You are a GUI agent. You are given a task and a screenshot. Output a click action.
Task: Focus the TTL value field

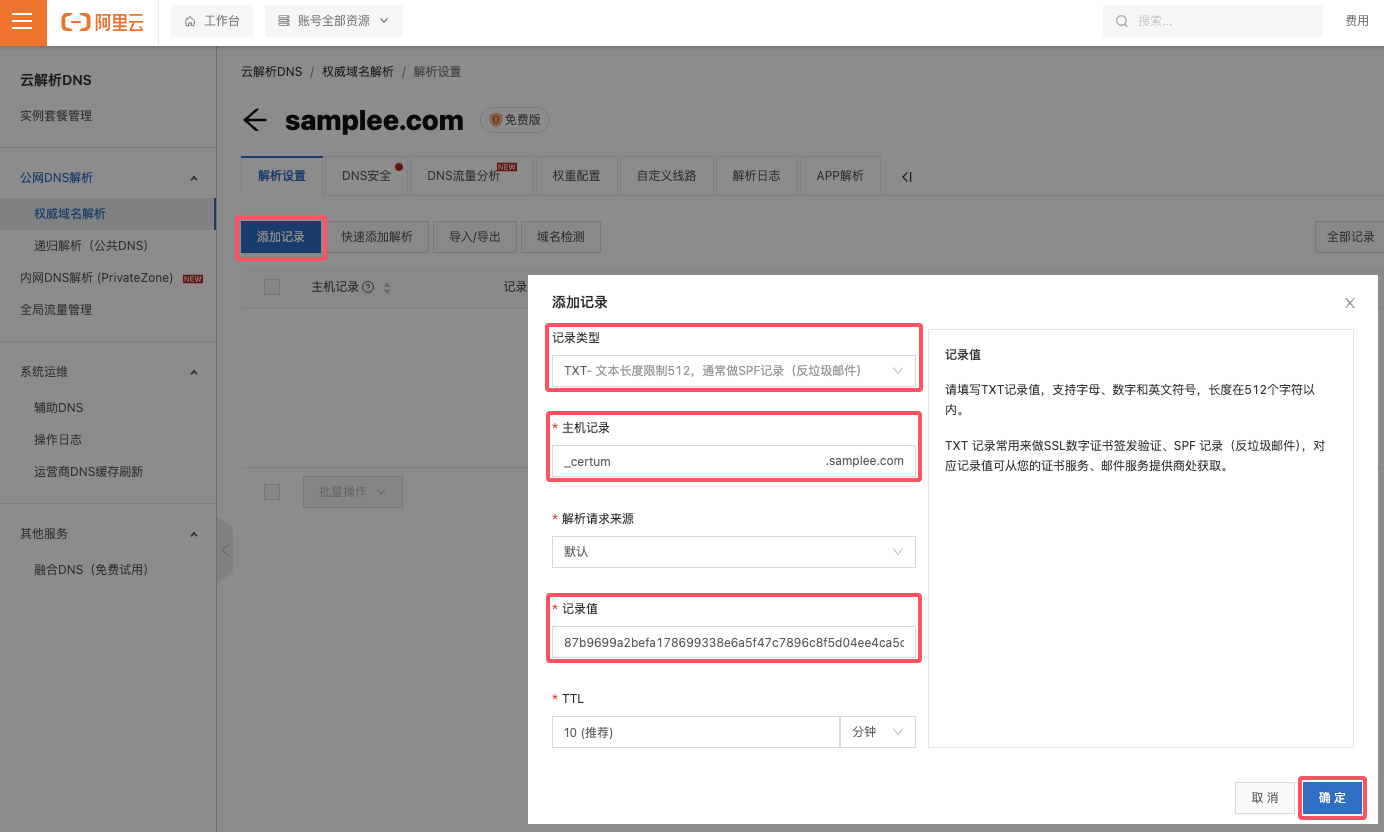696,732
